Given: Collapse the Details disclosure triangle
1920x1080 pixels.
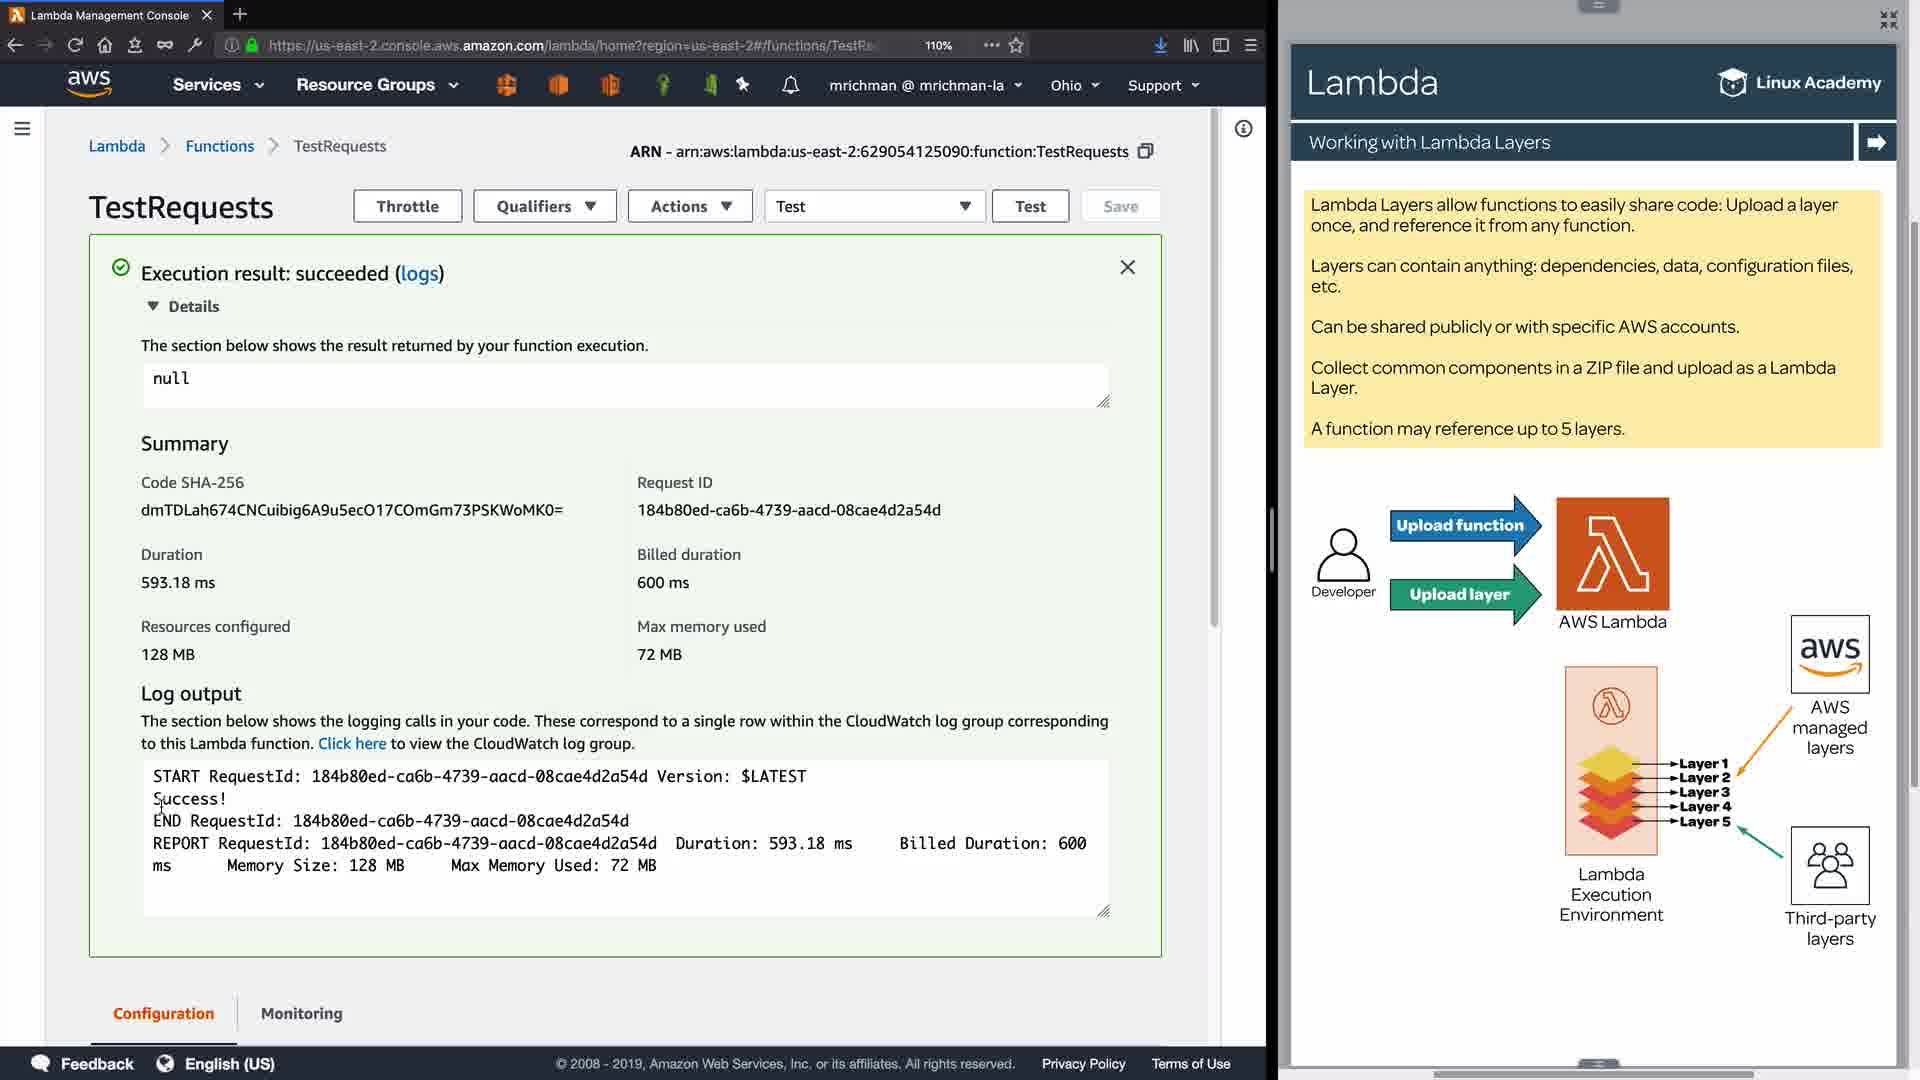Looking at the screenshot, I should pos(153,307).
